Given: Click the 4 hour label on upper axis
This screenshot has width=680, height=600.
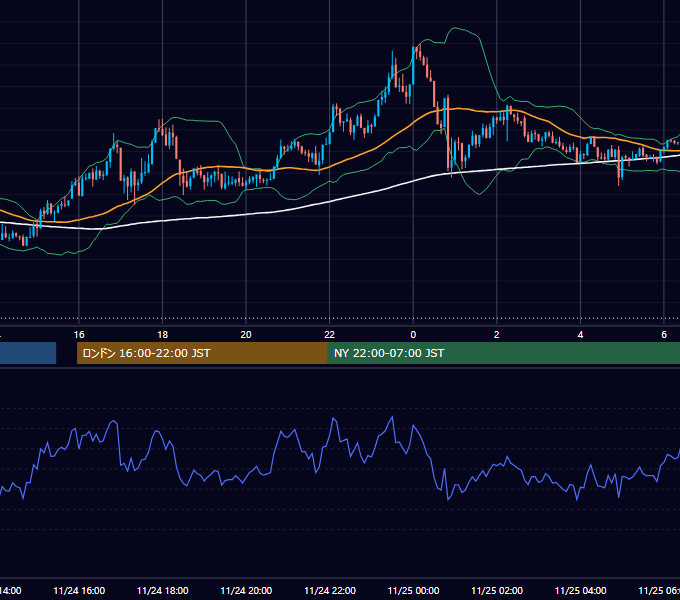Looking at the screenshot, I should 580,335.
